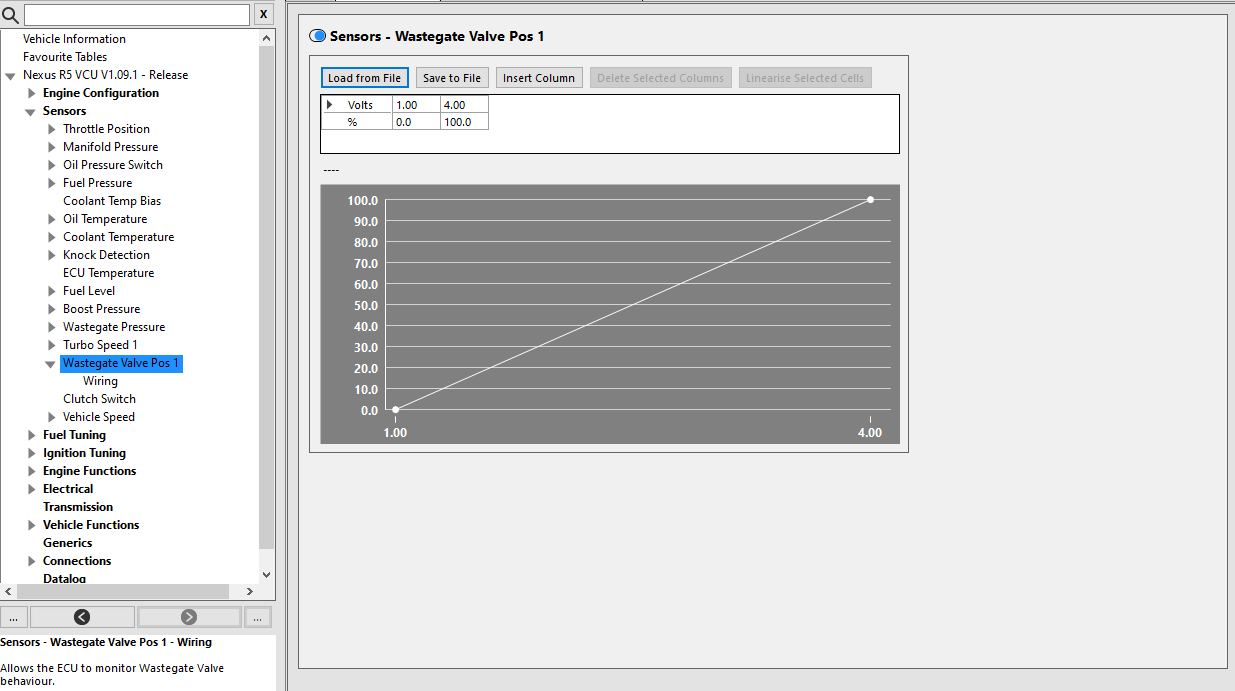Clear search with the X button
Viewport: 1235px width, 691px height.
263,14
